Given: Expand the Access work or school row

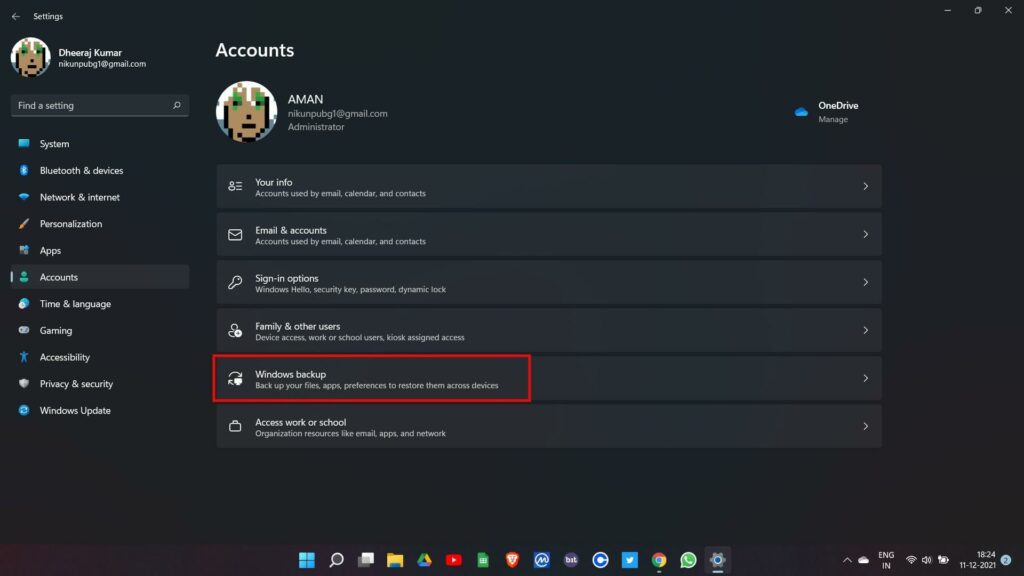Looking at the screenshot, I should [548, 426].
